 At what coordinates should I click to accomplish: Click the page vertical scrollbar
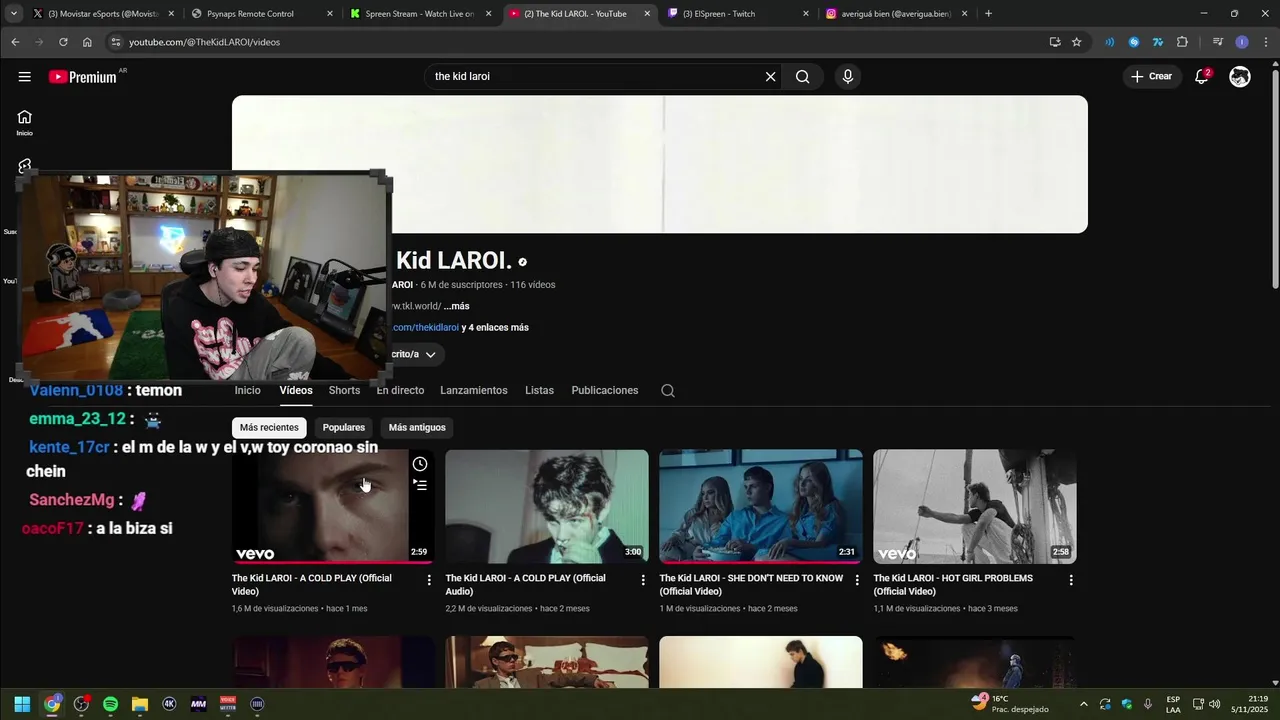(1274, 180)
